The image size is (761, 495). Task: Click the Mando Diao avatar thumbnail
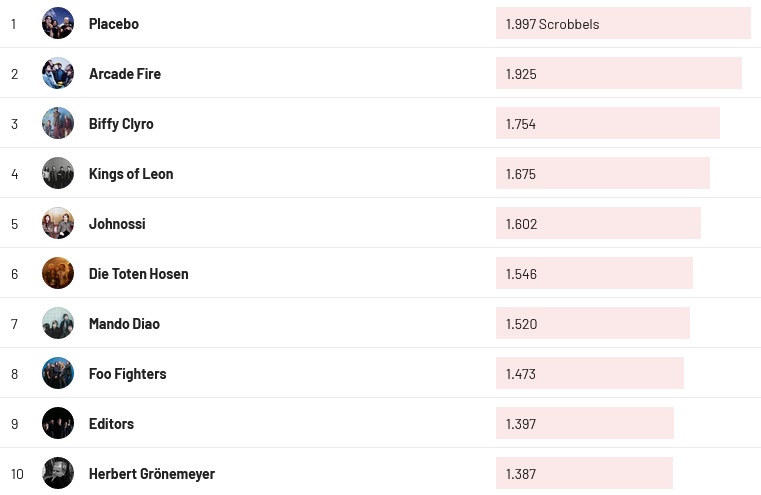click(58, 323)
